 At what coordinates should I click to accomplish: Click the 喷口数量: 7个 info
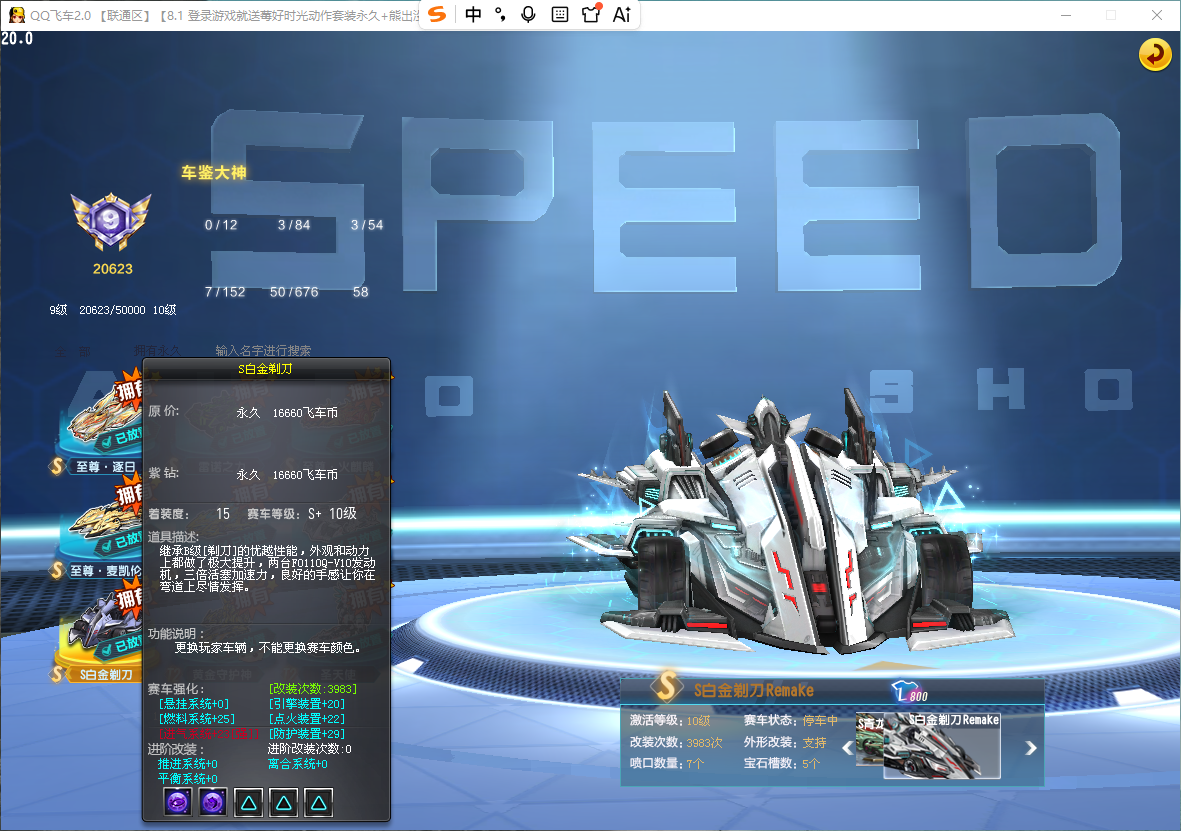[667, 764]
